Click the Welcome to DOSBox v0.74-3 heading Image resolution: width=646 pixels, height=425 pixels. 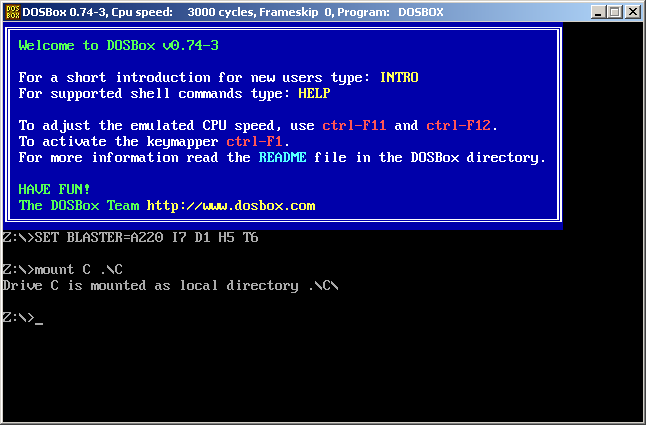119,45
